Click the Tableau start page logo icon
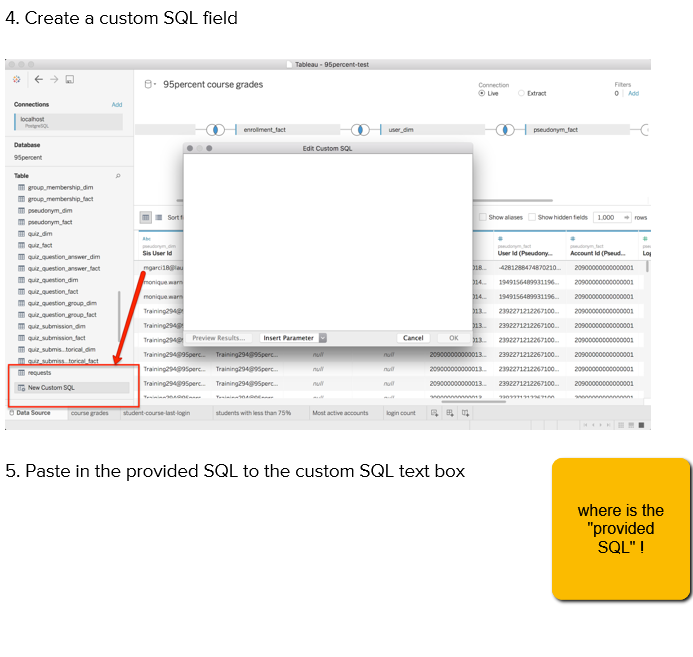 [x=16, y=80]
